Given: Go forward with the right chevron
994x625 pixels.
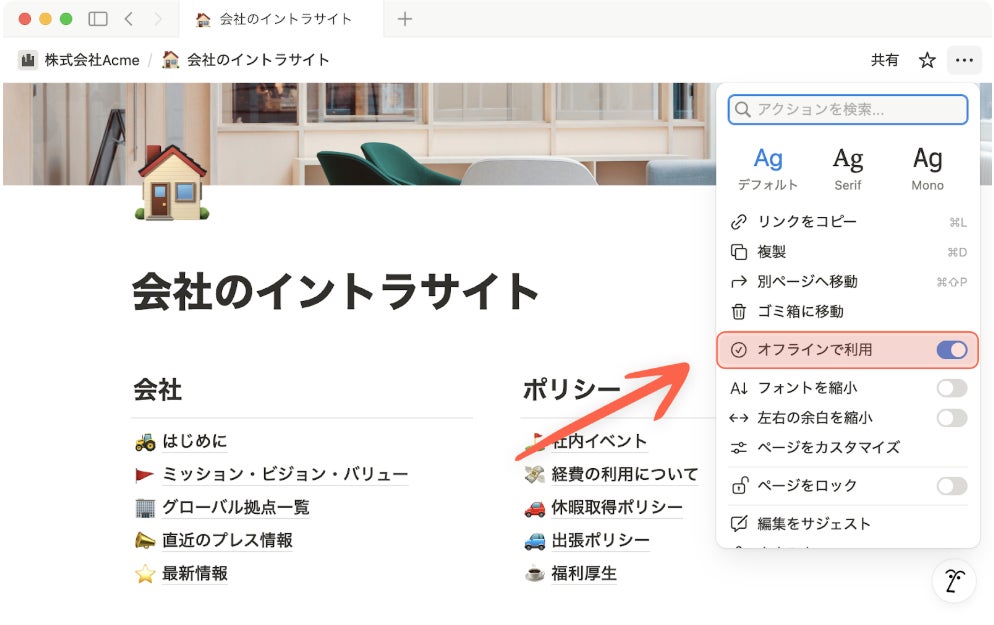Looking at the screenshot, I should pos(158,19).
